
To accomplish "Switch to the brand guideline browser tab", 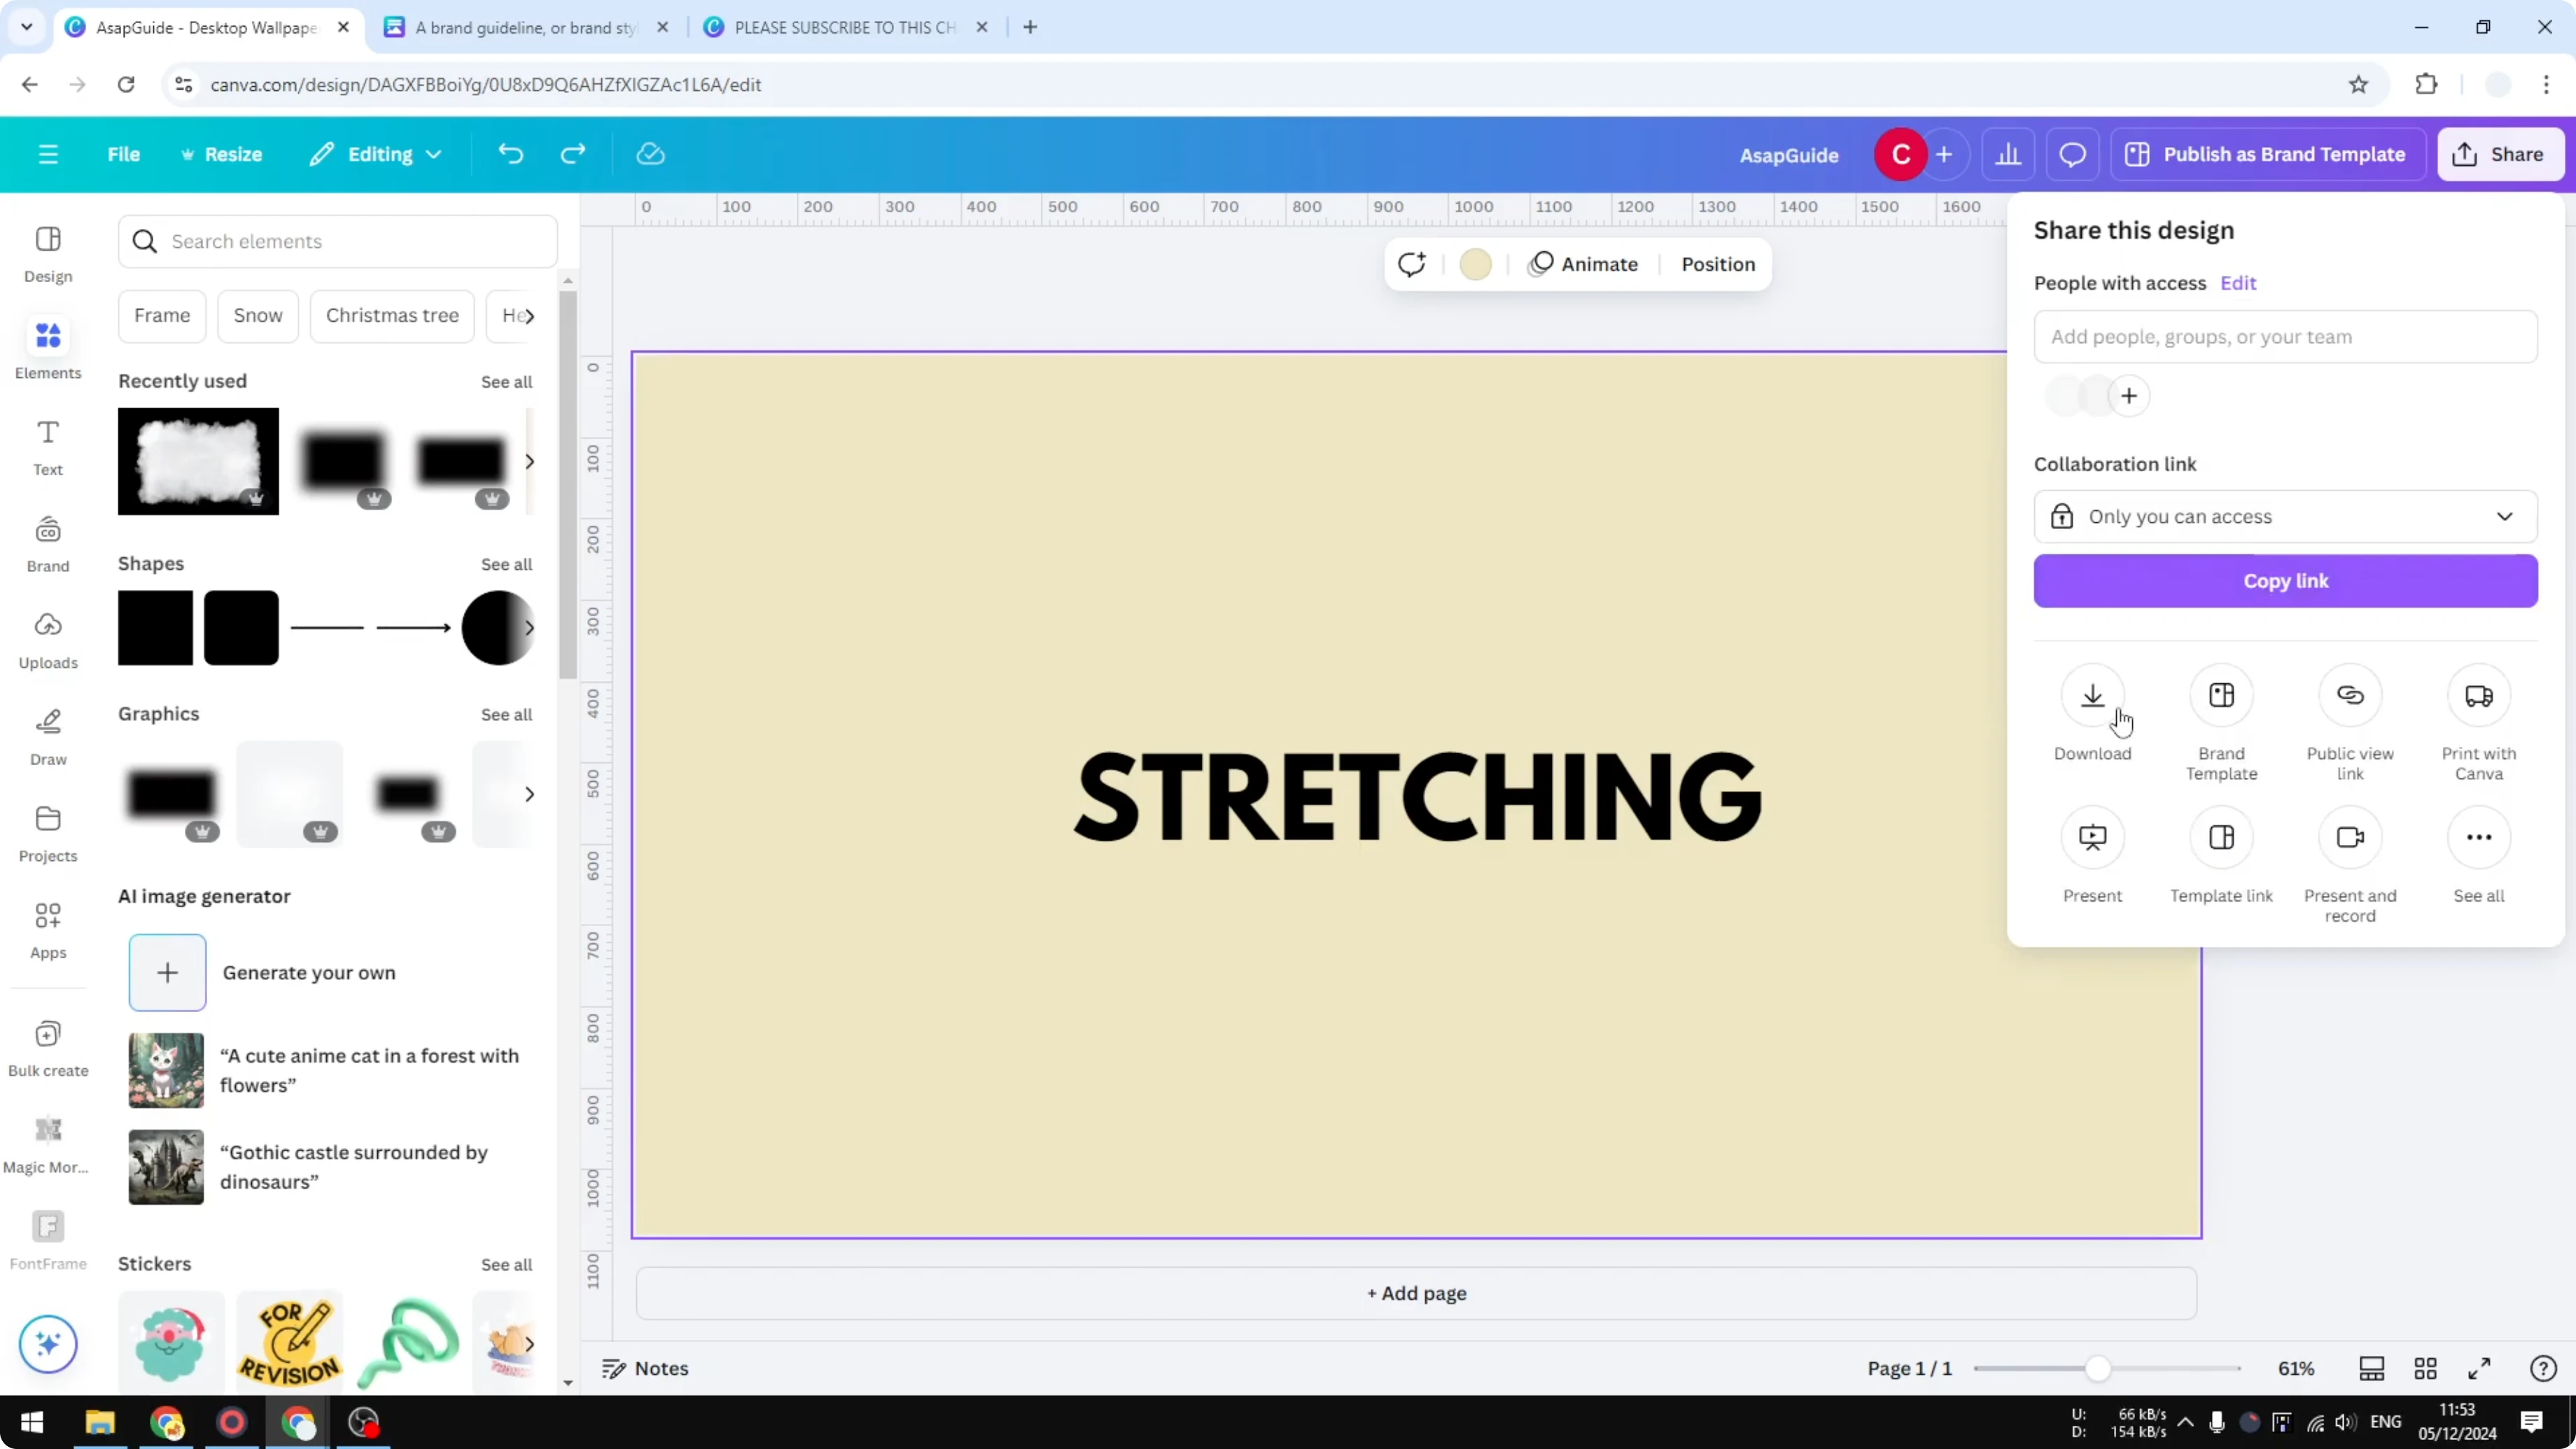I will click(526, 27).
